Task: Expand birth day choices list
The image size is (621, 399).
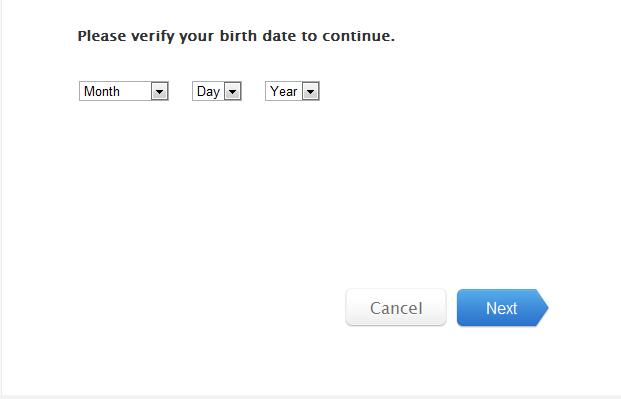Action: click(217, 91)
